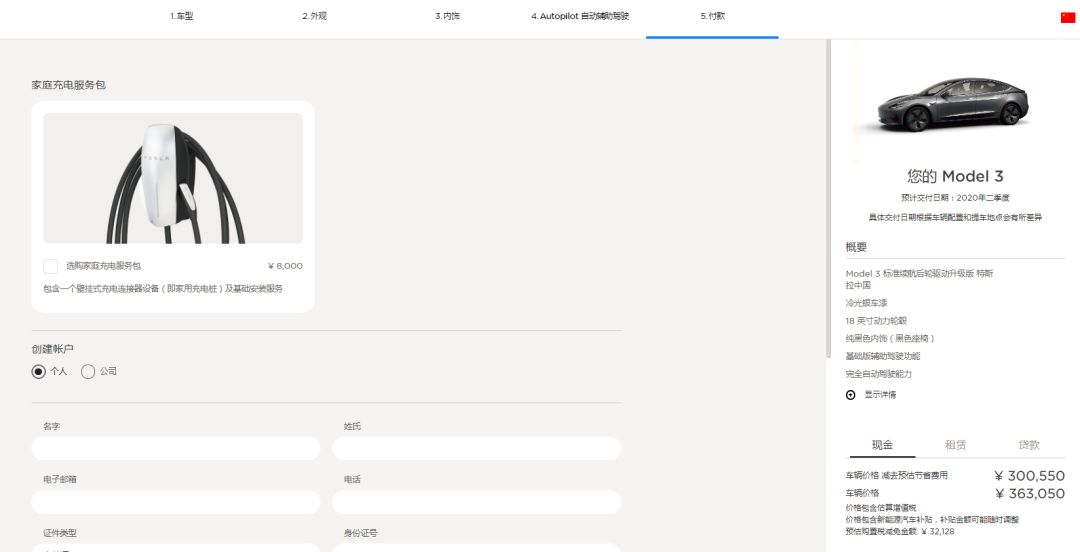Focus the 姓氏 input field
This screenshot has width=1080, height=552.
(x=477, y=448)
